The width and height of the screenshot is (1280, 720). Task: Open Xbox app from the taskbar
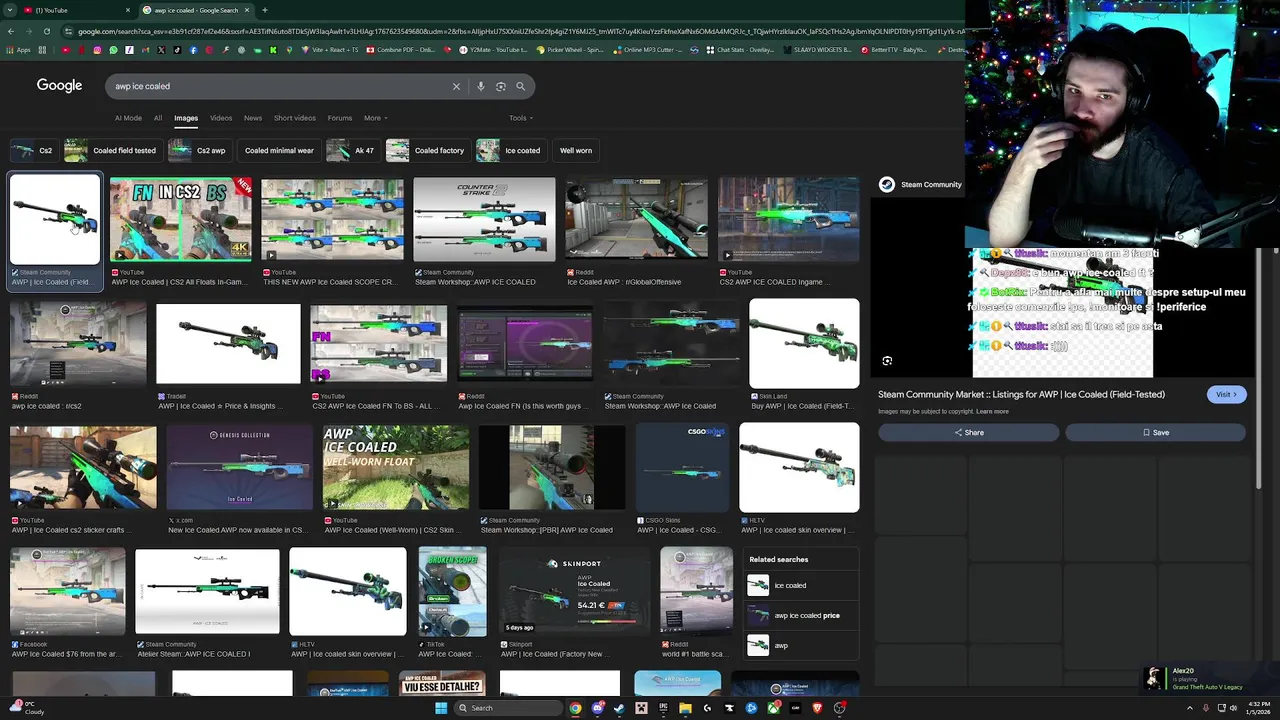coord(773,708)
